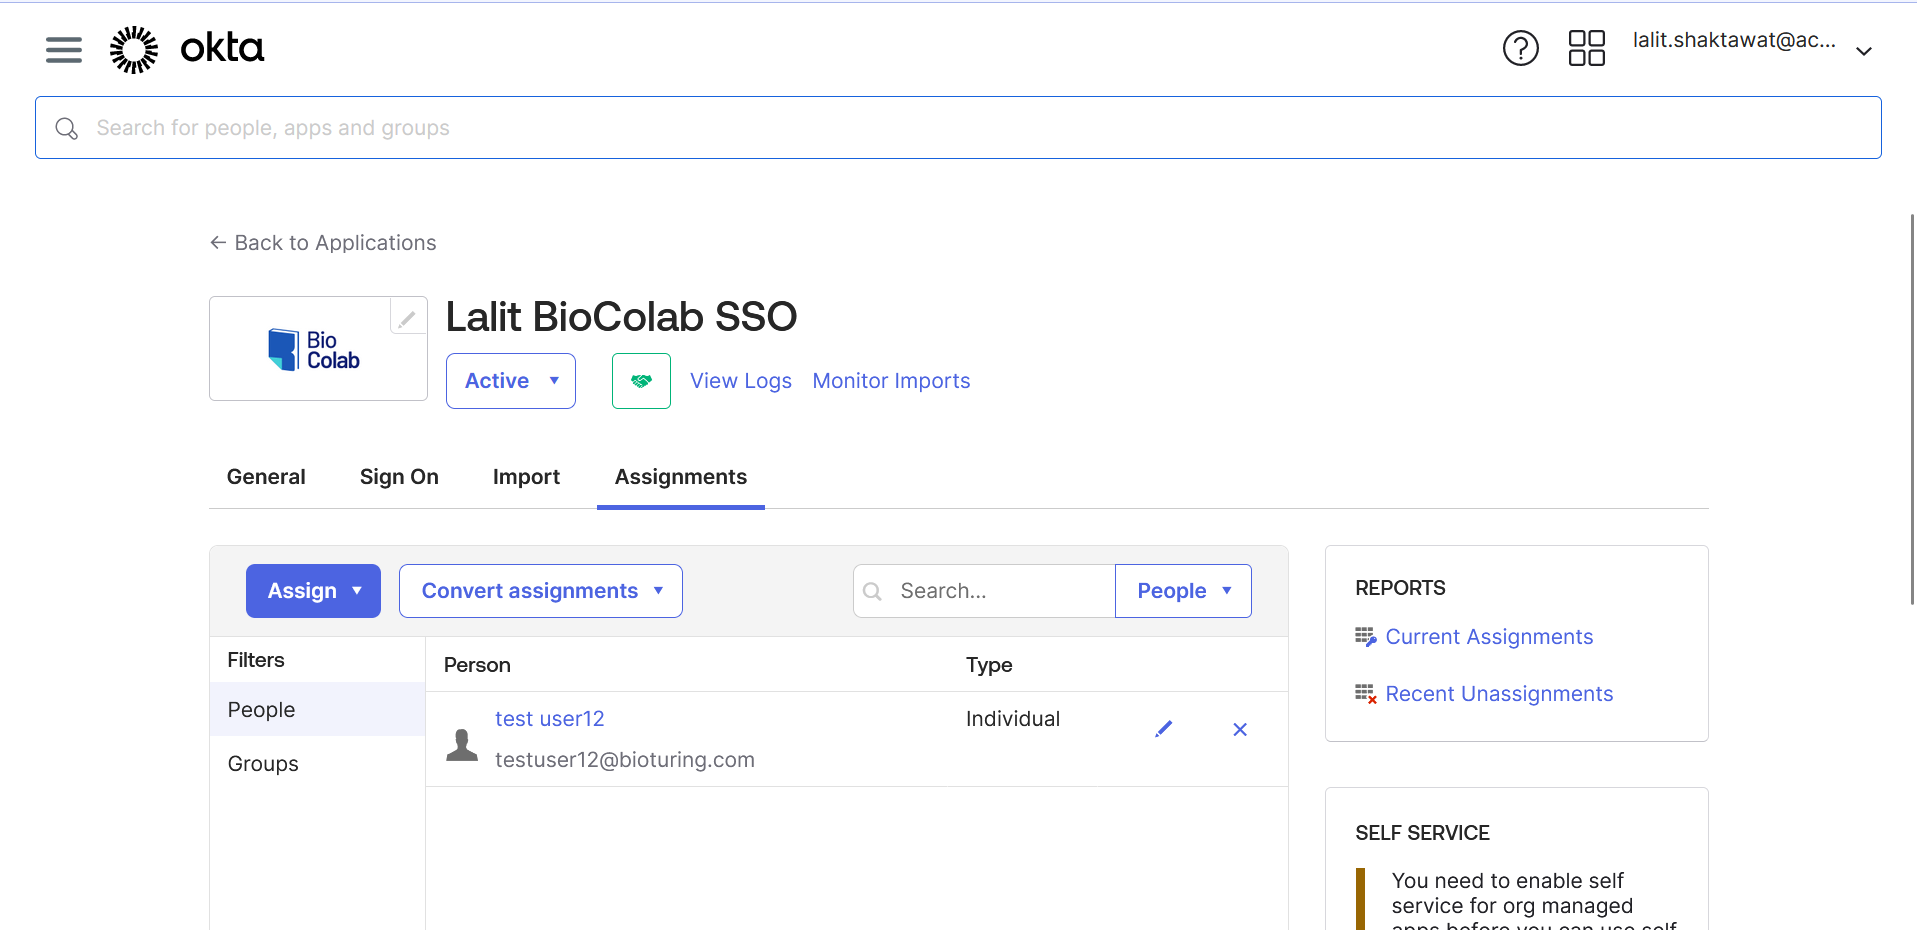The image size is (1917, 930).
Task: Open the help question mark icon
Action: 1521,48
